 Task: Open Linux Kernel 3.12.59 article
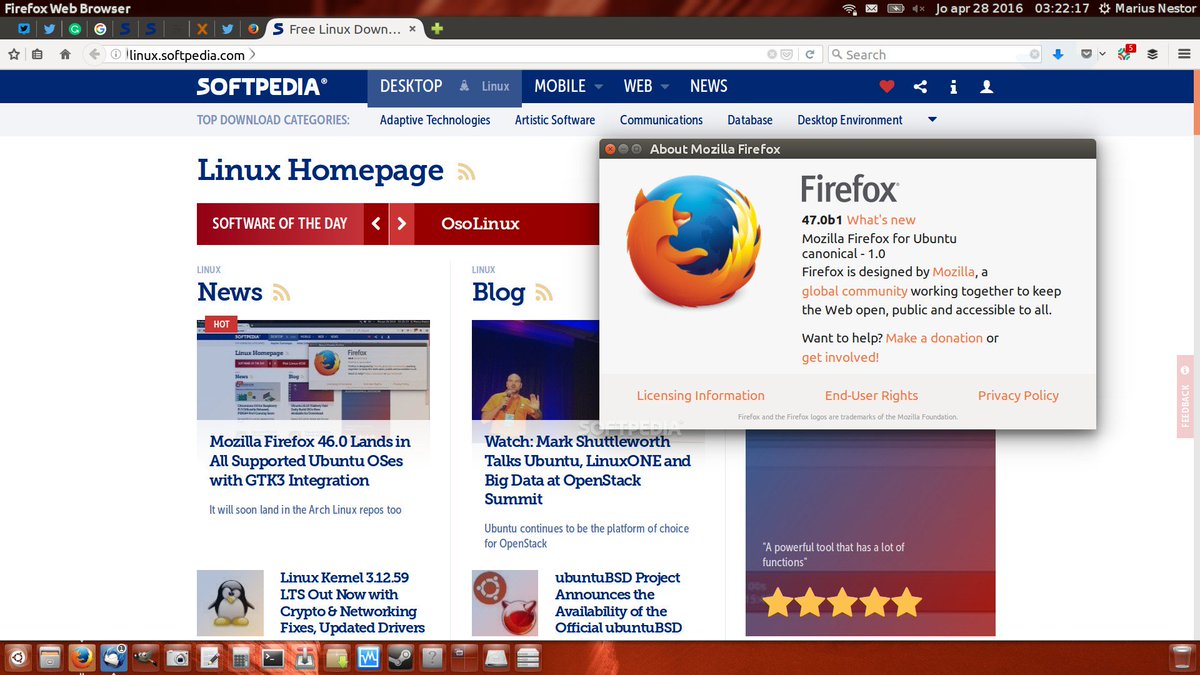(x=352, y=603)
